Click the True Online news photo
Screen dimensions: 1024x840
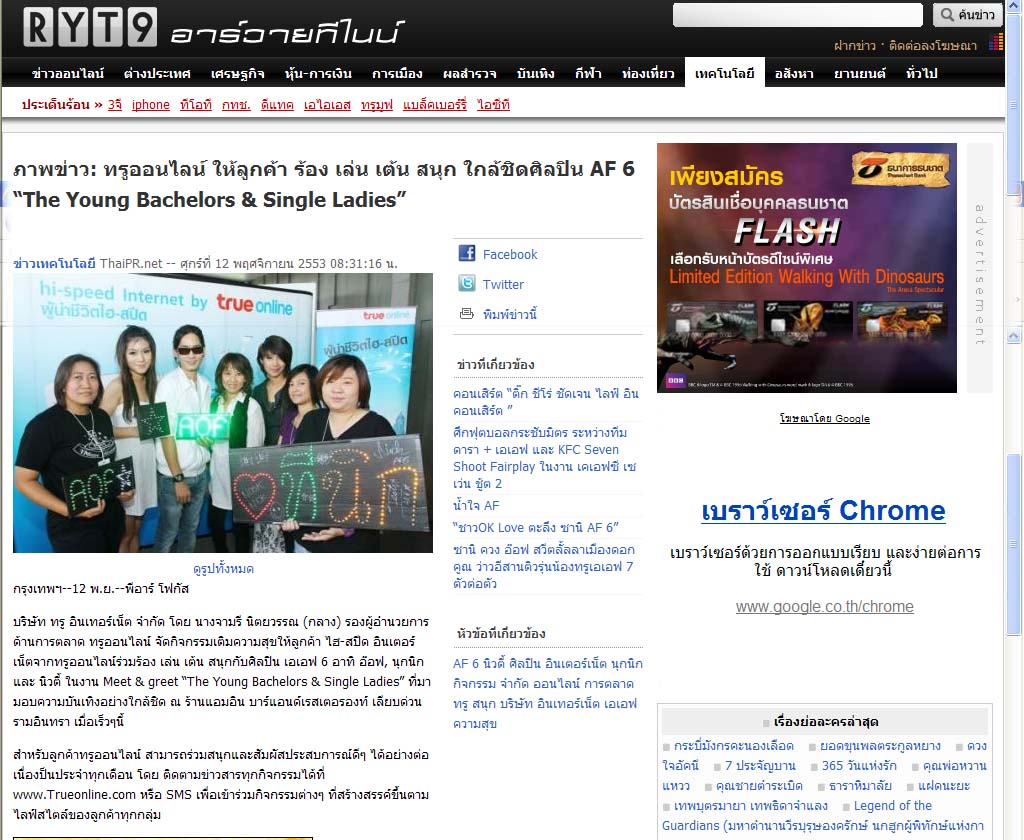223,413
